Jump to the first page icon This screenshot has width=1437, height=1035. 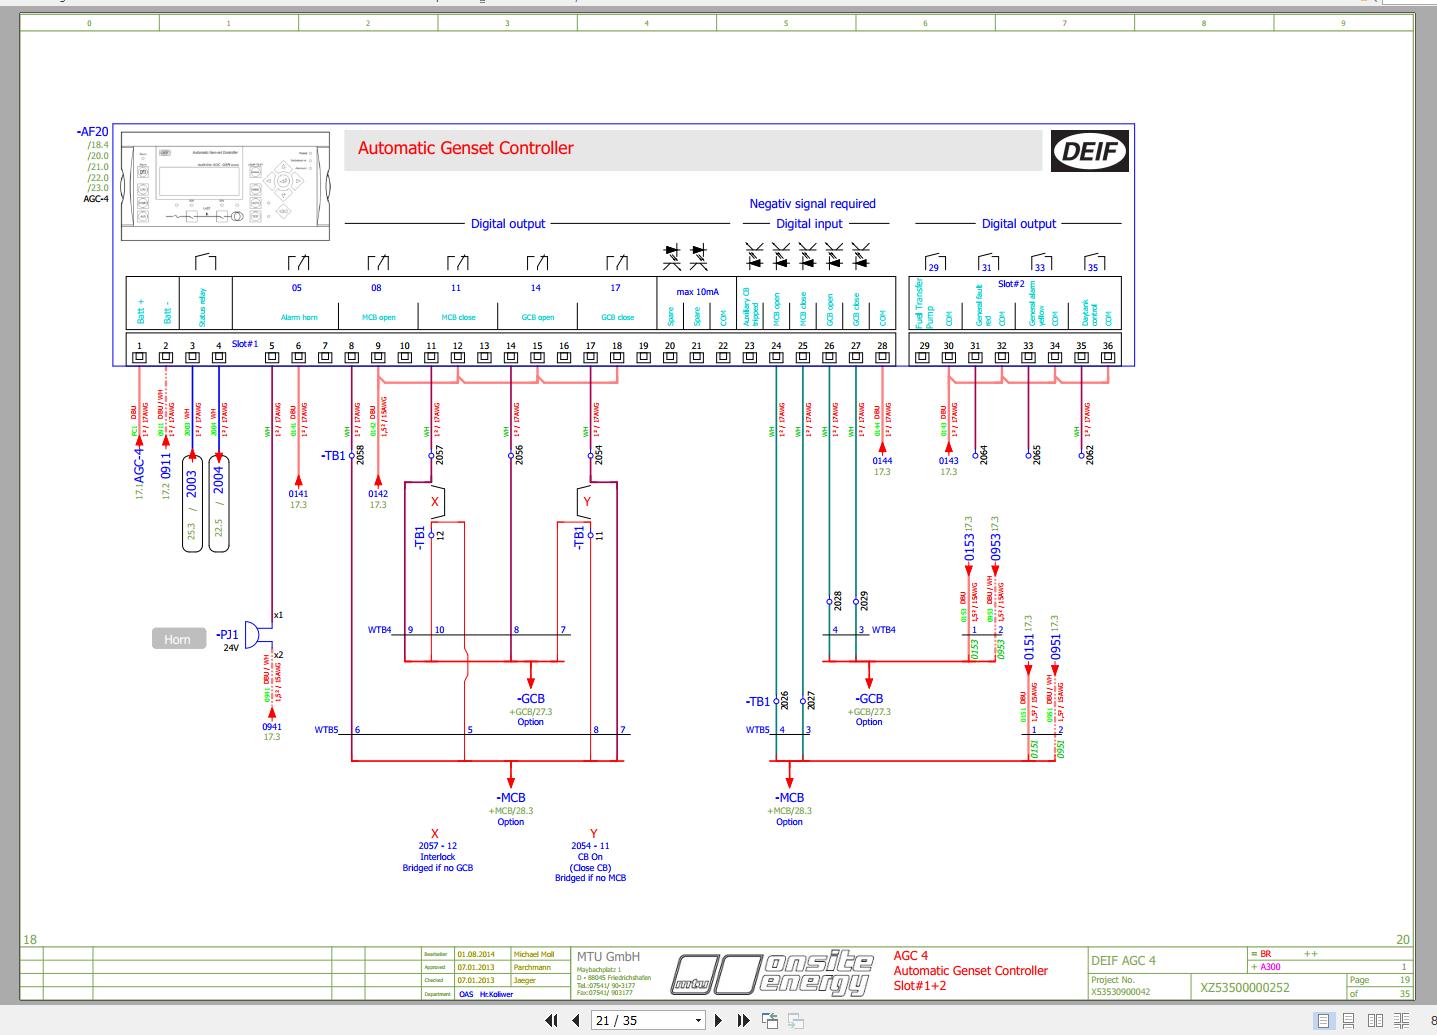click(x=551, y=1020)
